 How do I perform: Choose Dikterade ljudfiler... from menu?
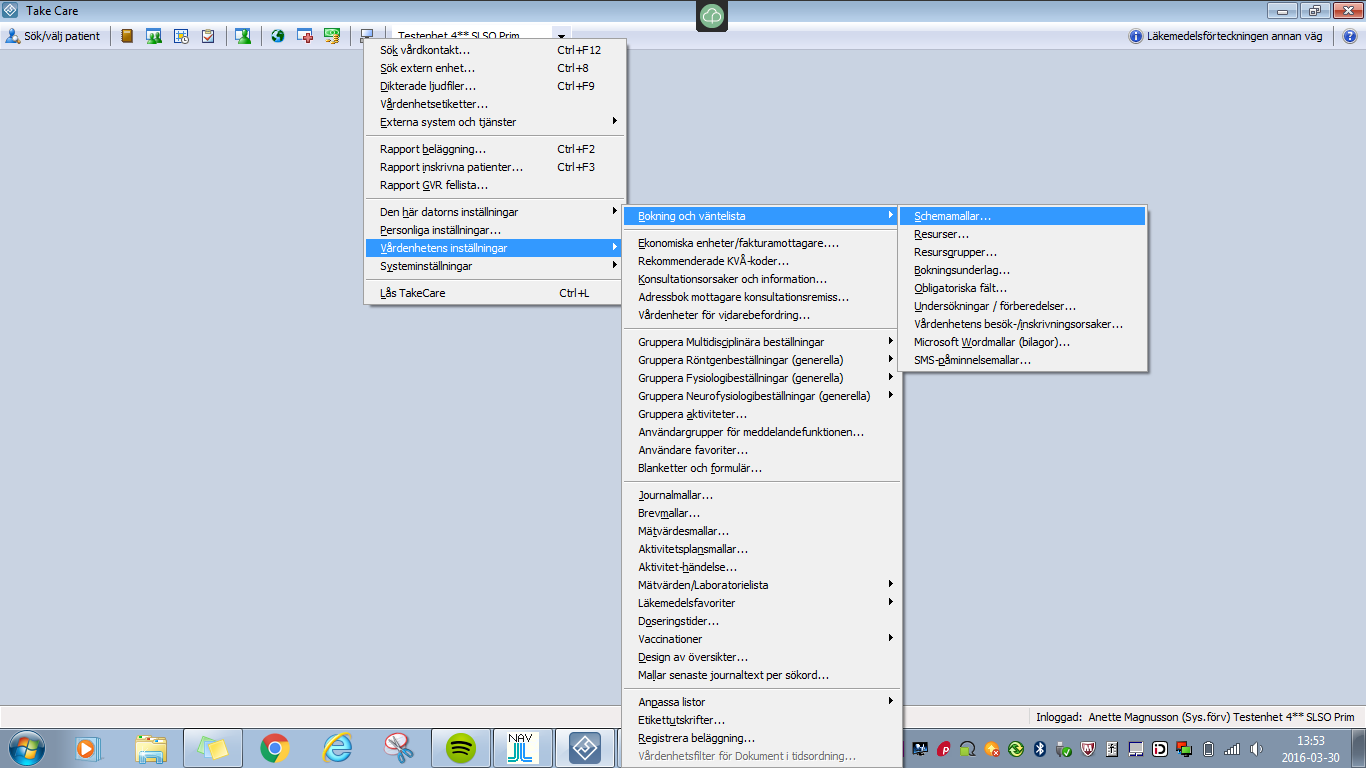[x=495, y=86]
